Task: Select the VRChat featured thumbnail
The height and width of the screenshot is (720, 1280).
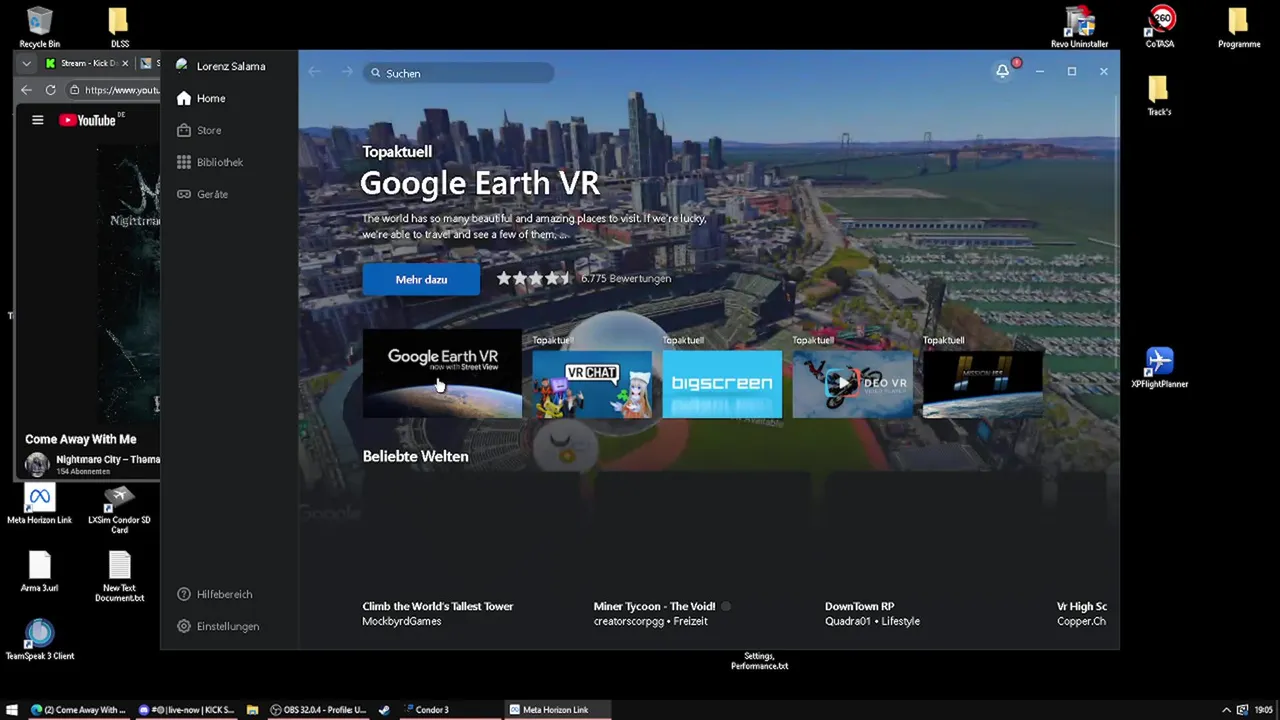Action: (592, 383)
